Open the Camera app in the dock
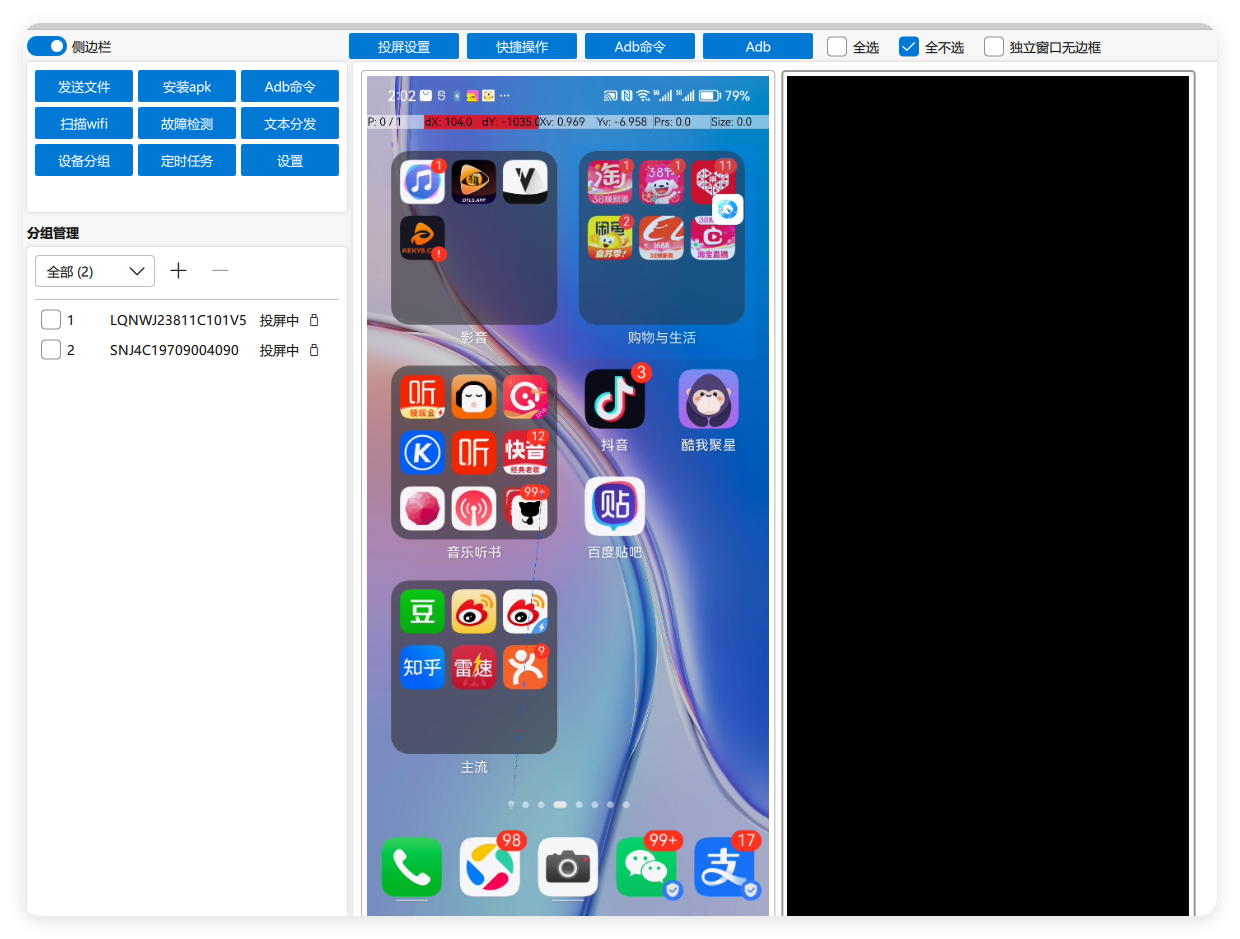The image size is (1240, 939). click(568, 866)
